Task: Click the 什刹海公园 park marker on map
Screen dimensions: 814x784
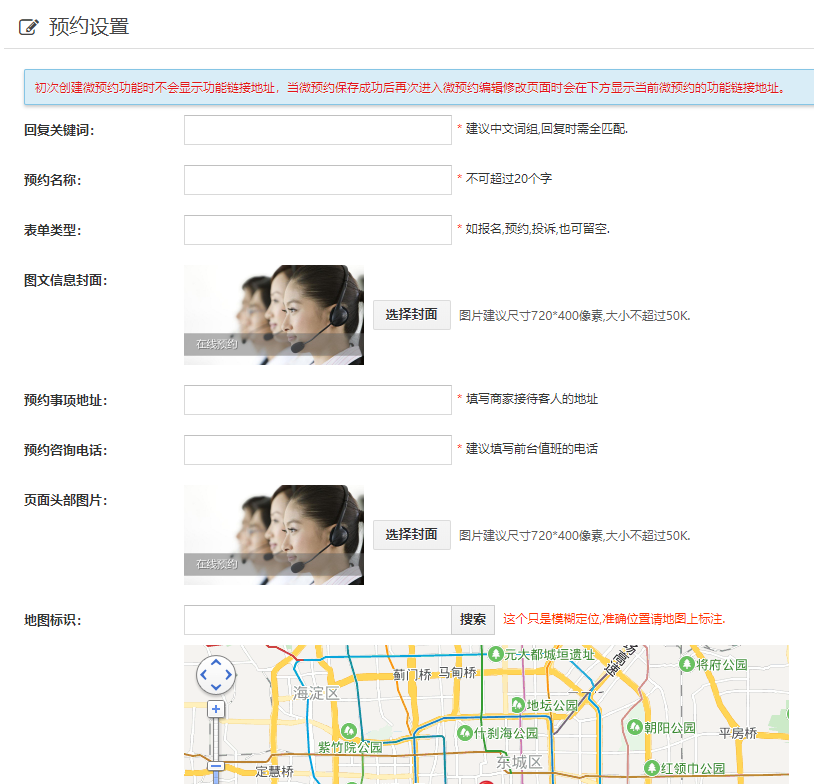Action: [x=464, y=731]
